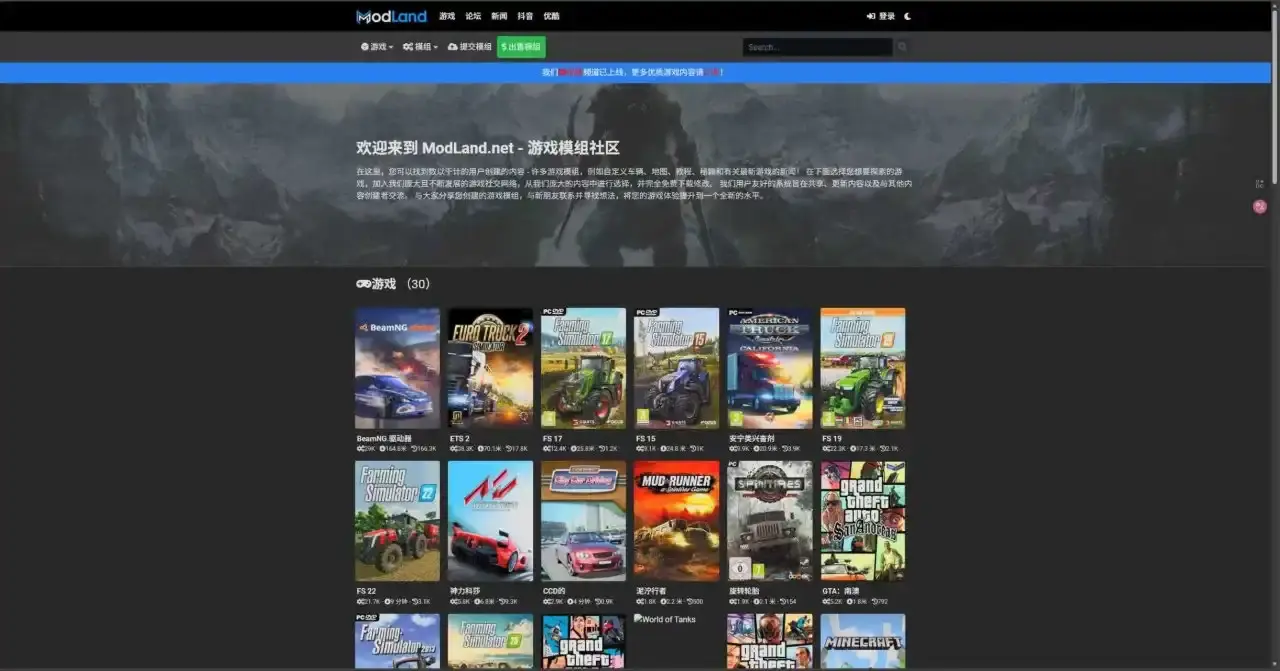Screen dimensions: 1280x671
Task: Open the Assetto Corsa cover
Action: (x=490, y=521)
